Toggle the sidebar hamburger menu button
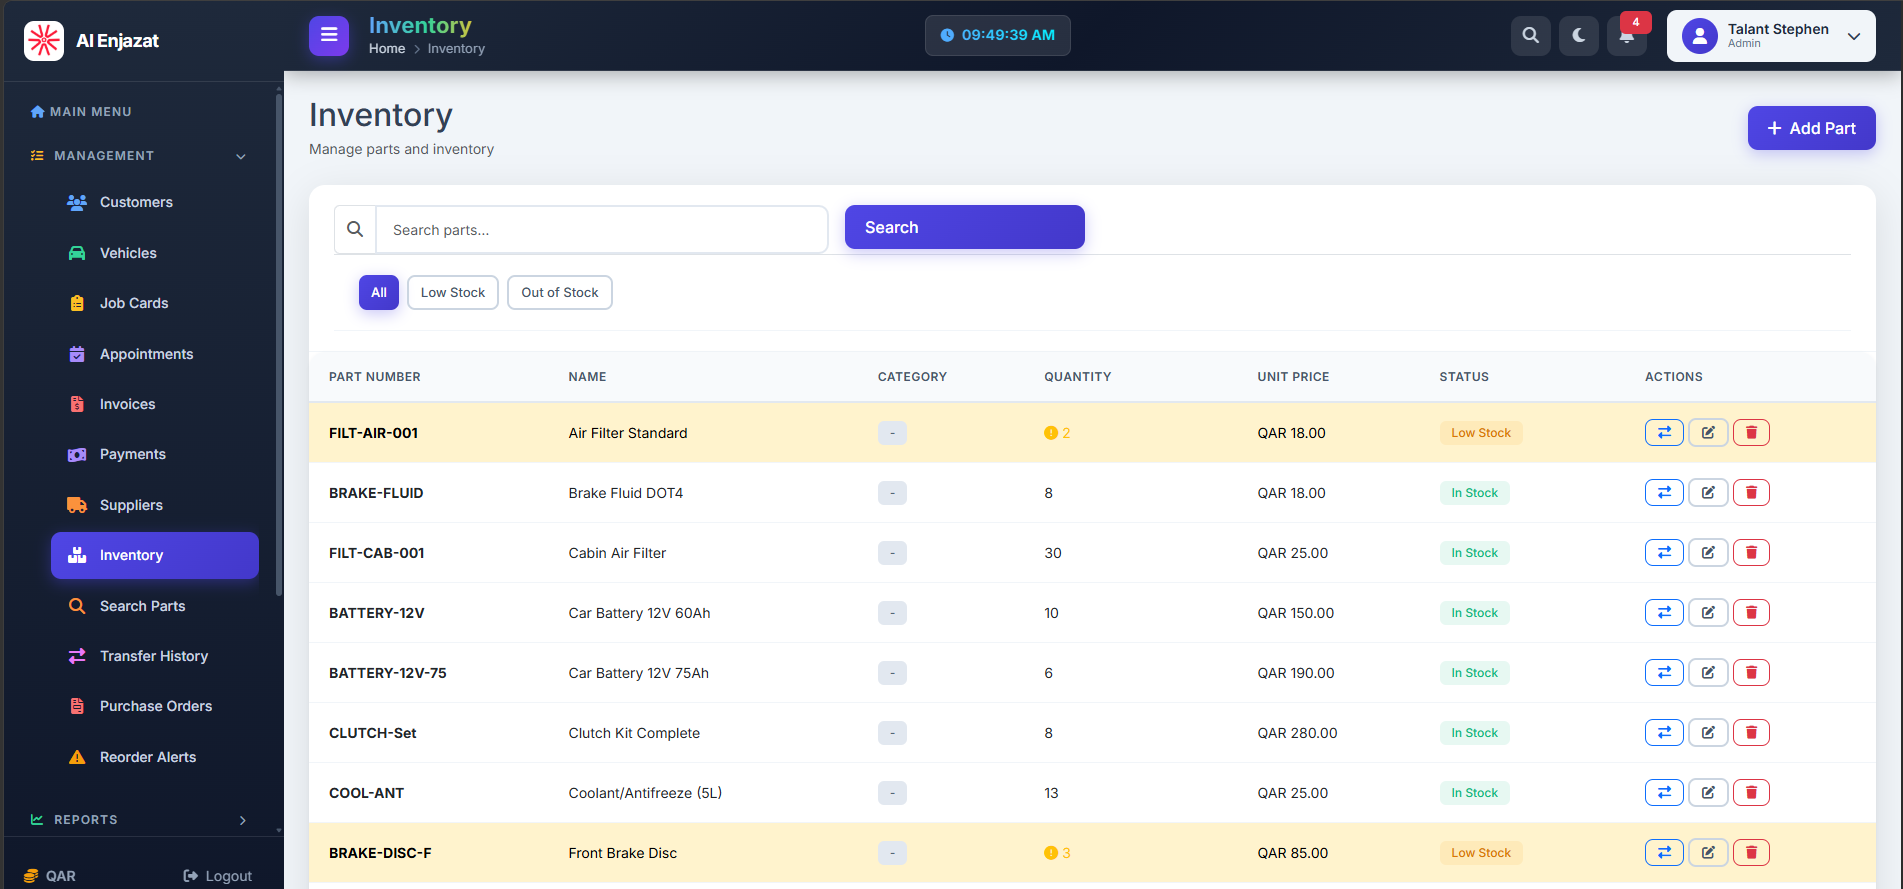 tap(329, 35)
